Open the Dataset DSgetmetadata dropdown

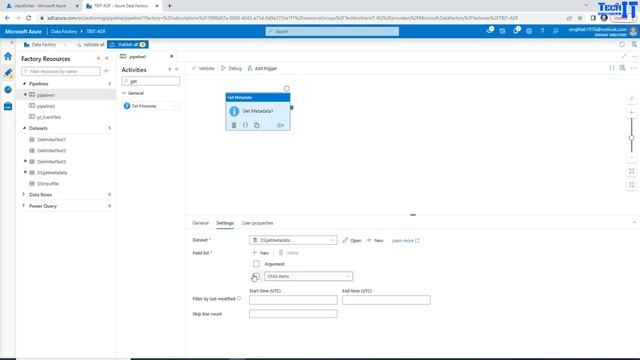(293, 240)
